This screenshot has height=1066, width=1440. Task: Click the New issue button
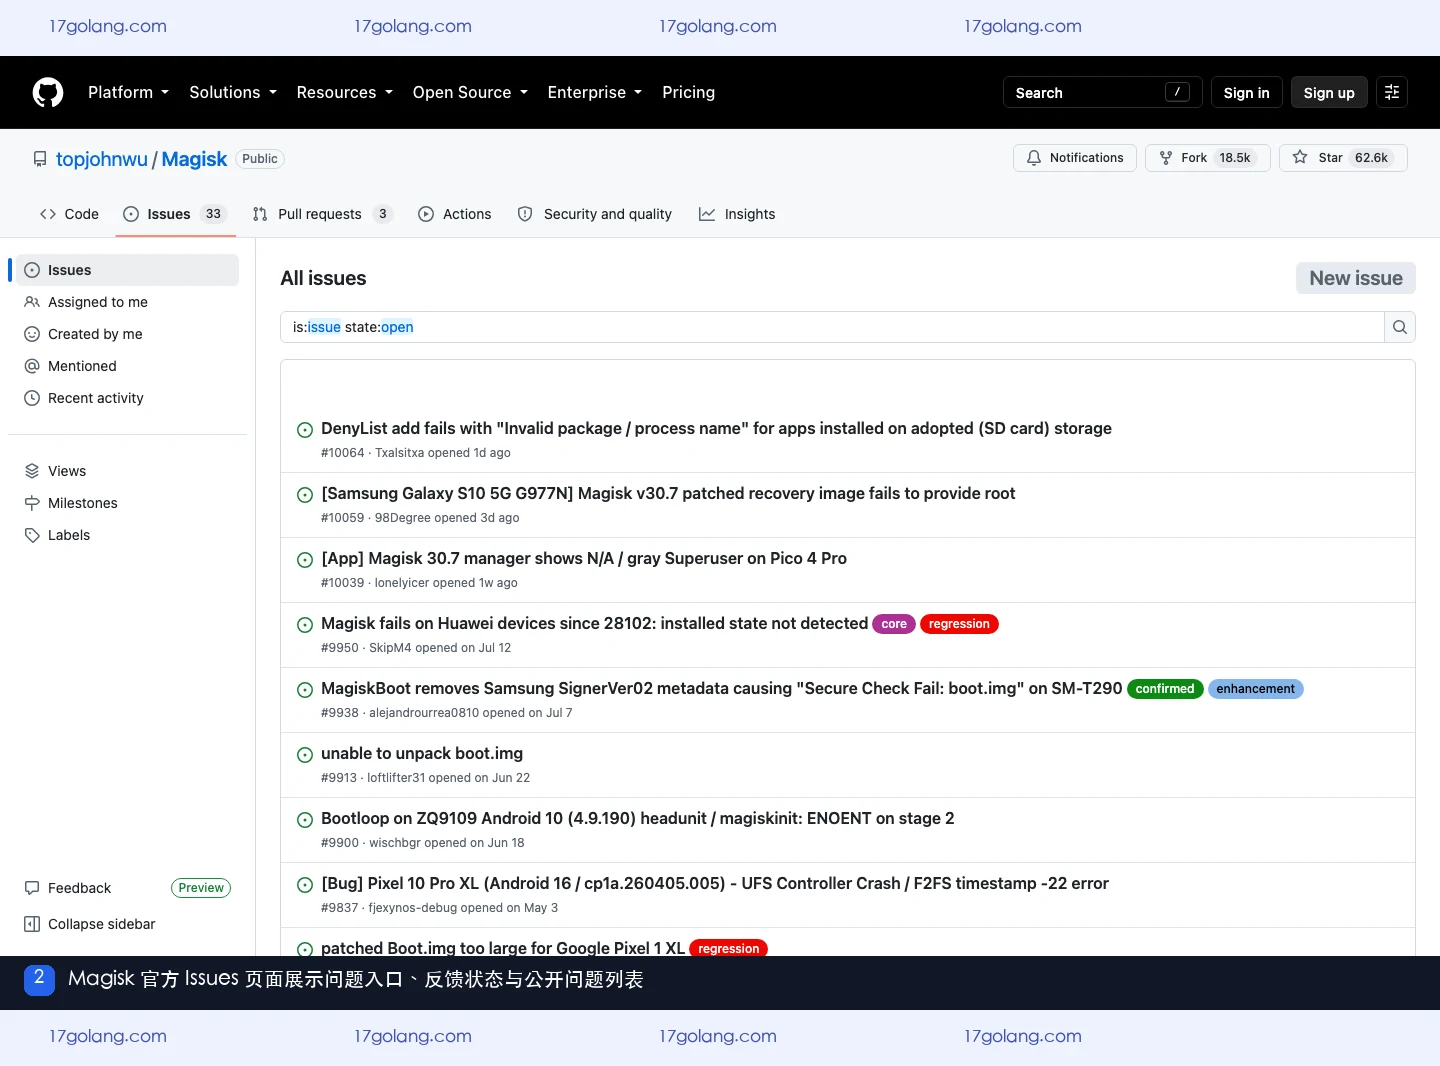coord(1356,278)
